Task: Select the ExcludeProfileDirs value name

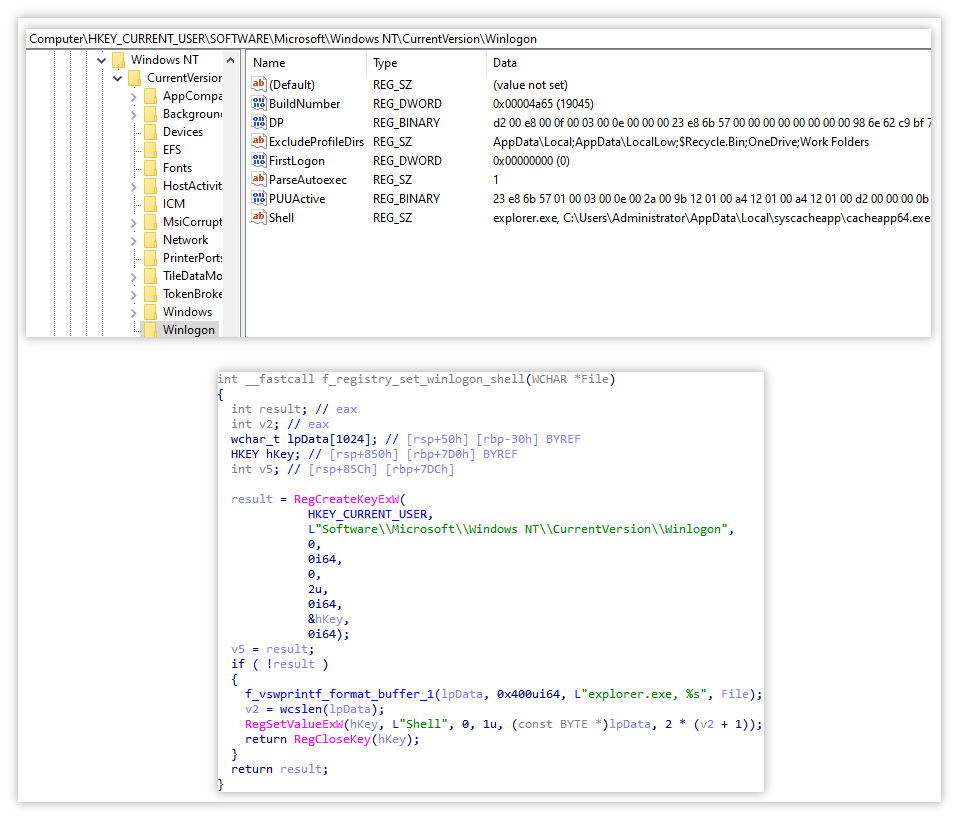Action: point(316,142)
